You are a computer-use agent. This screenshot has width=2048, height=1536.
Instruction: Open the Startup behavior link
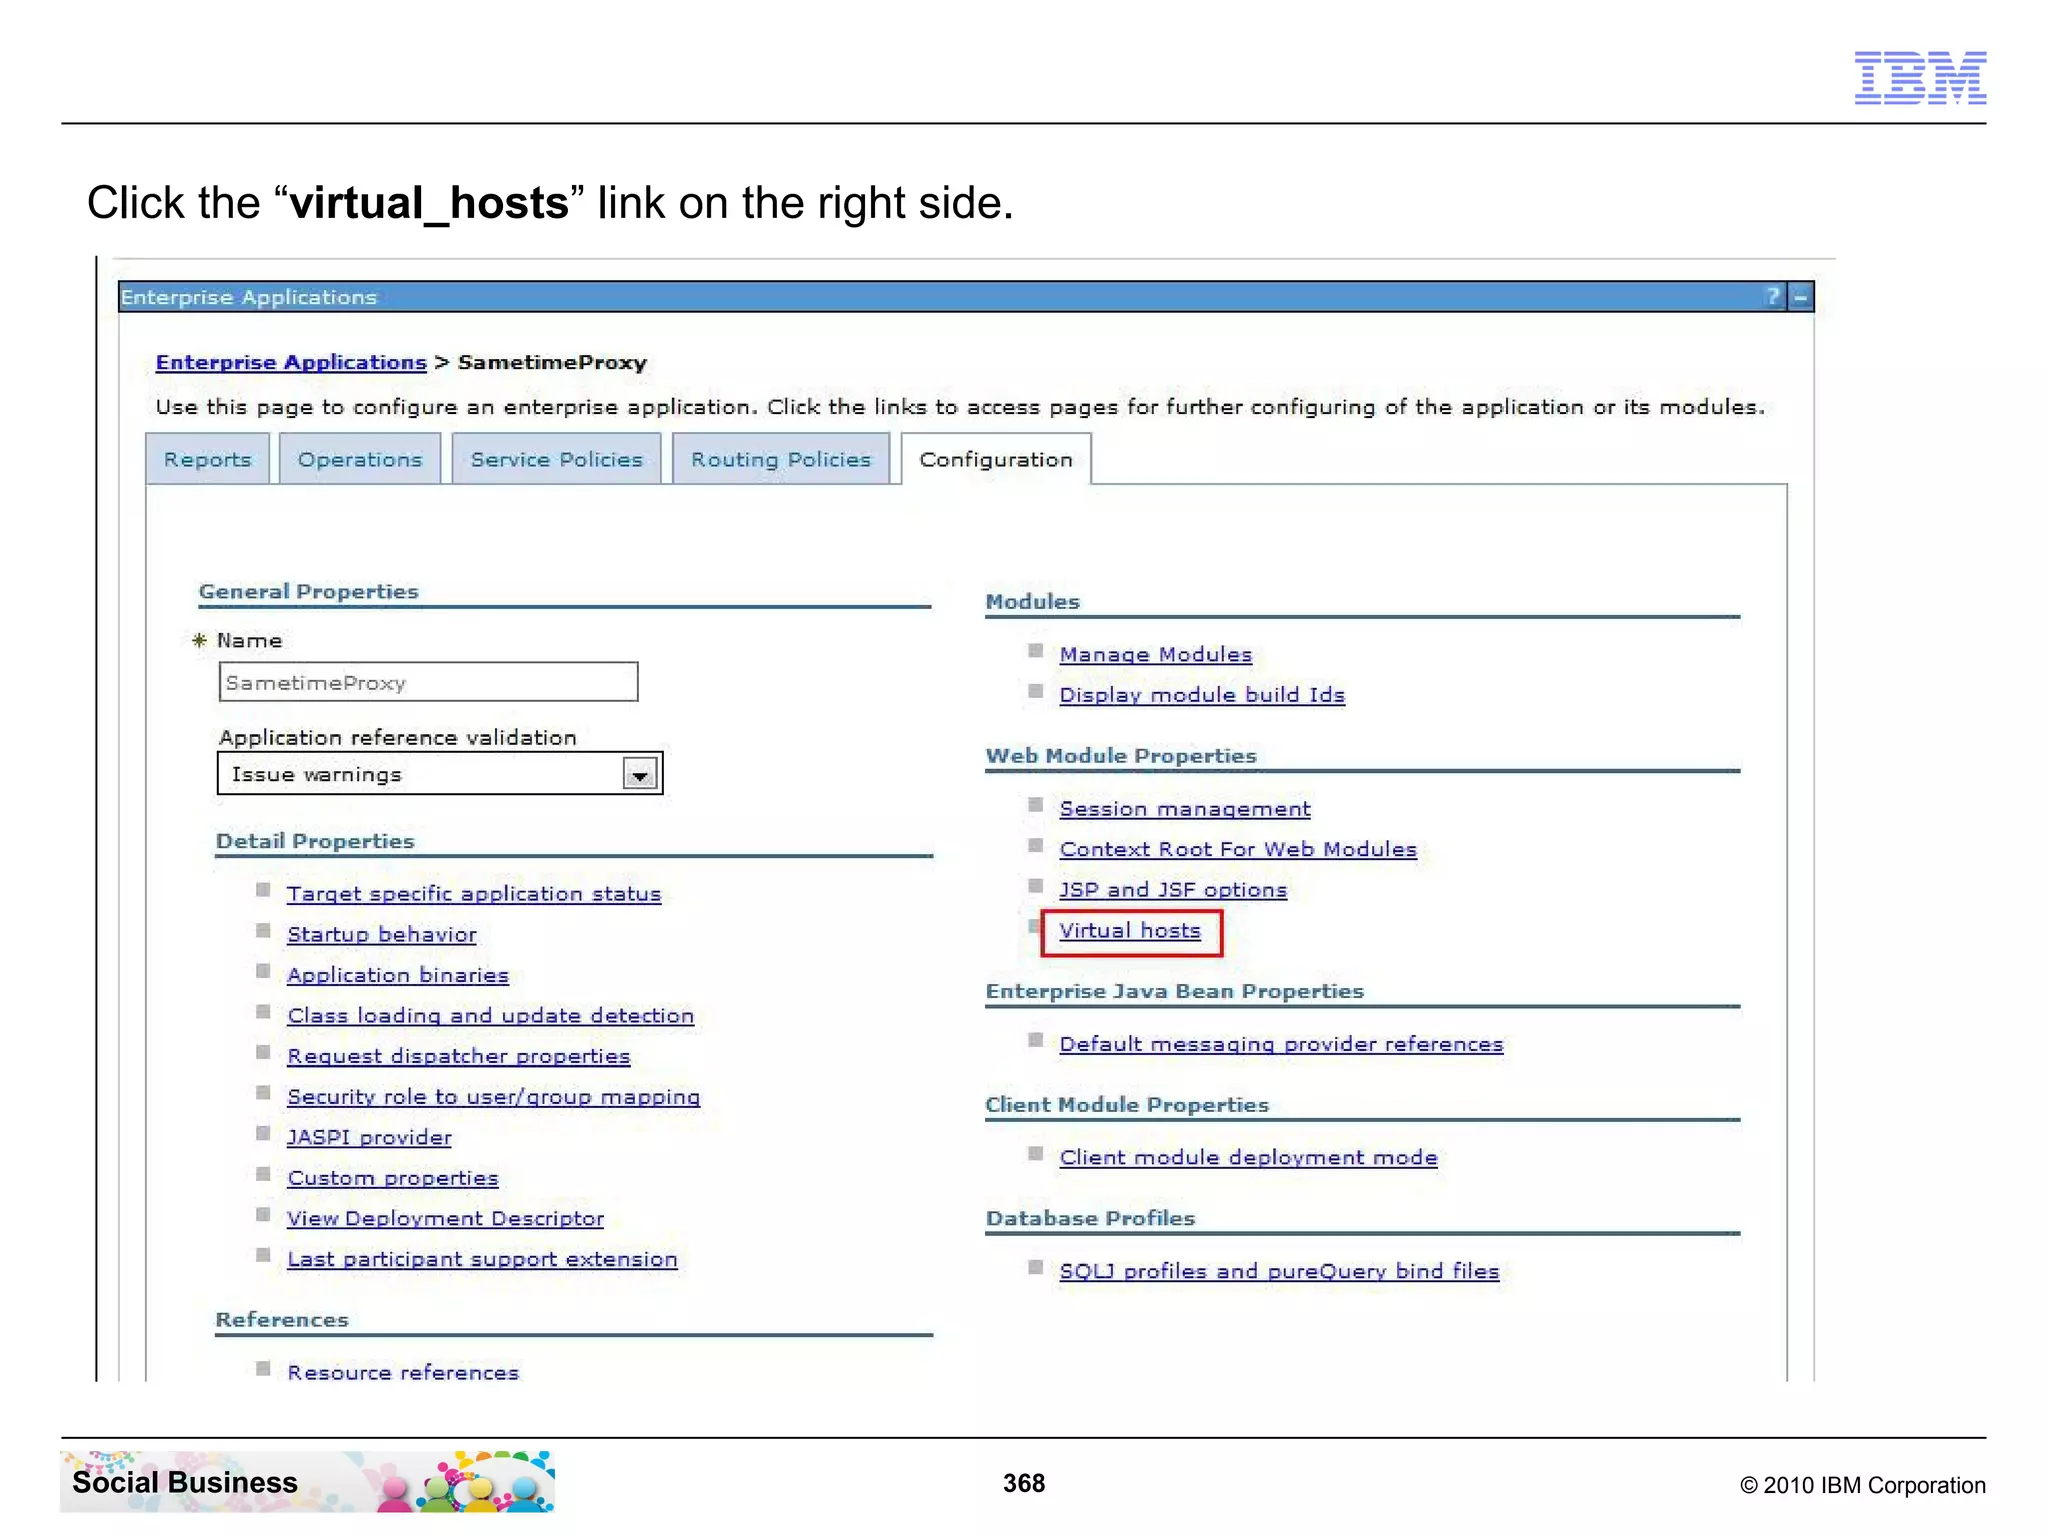click(382, 935)
